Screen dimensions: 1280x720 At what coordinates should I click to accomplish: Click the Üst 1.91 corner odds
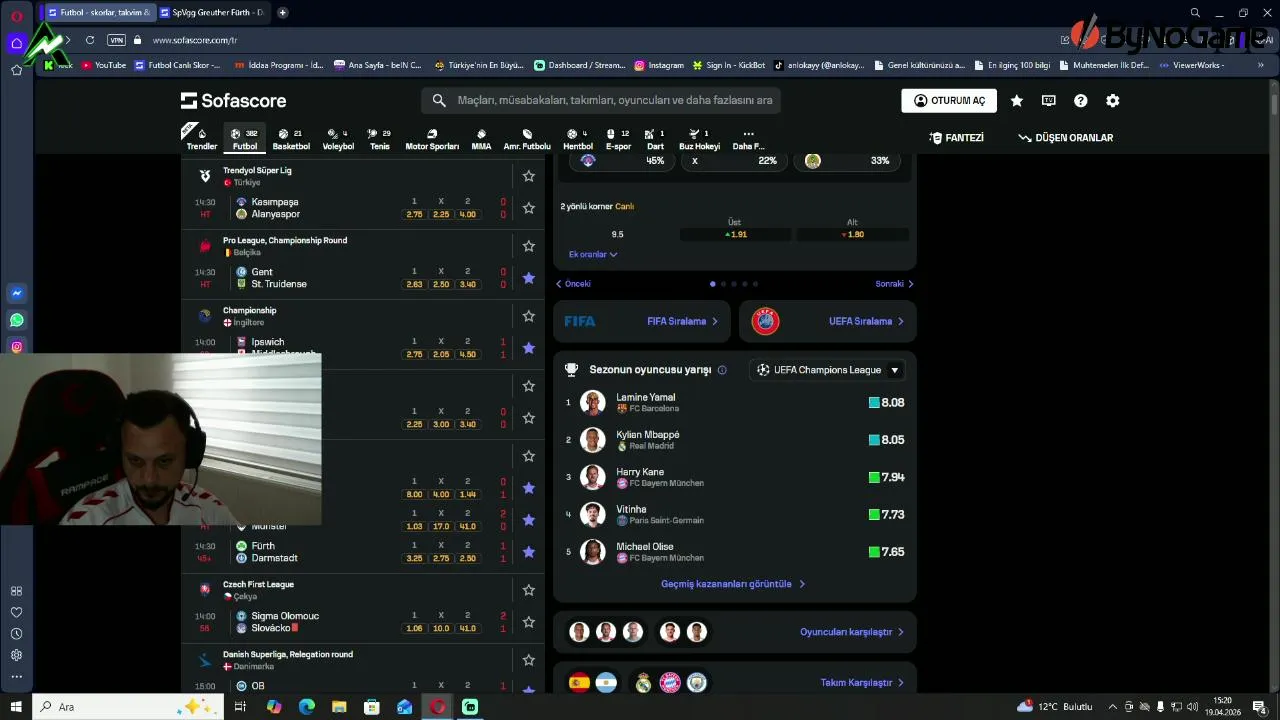[x=735, y=234]
